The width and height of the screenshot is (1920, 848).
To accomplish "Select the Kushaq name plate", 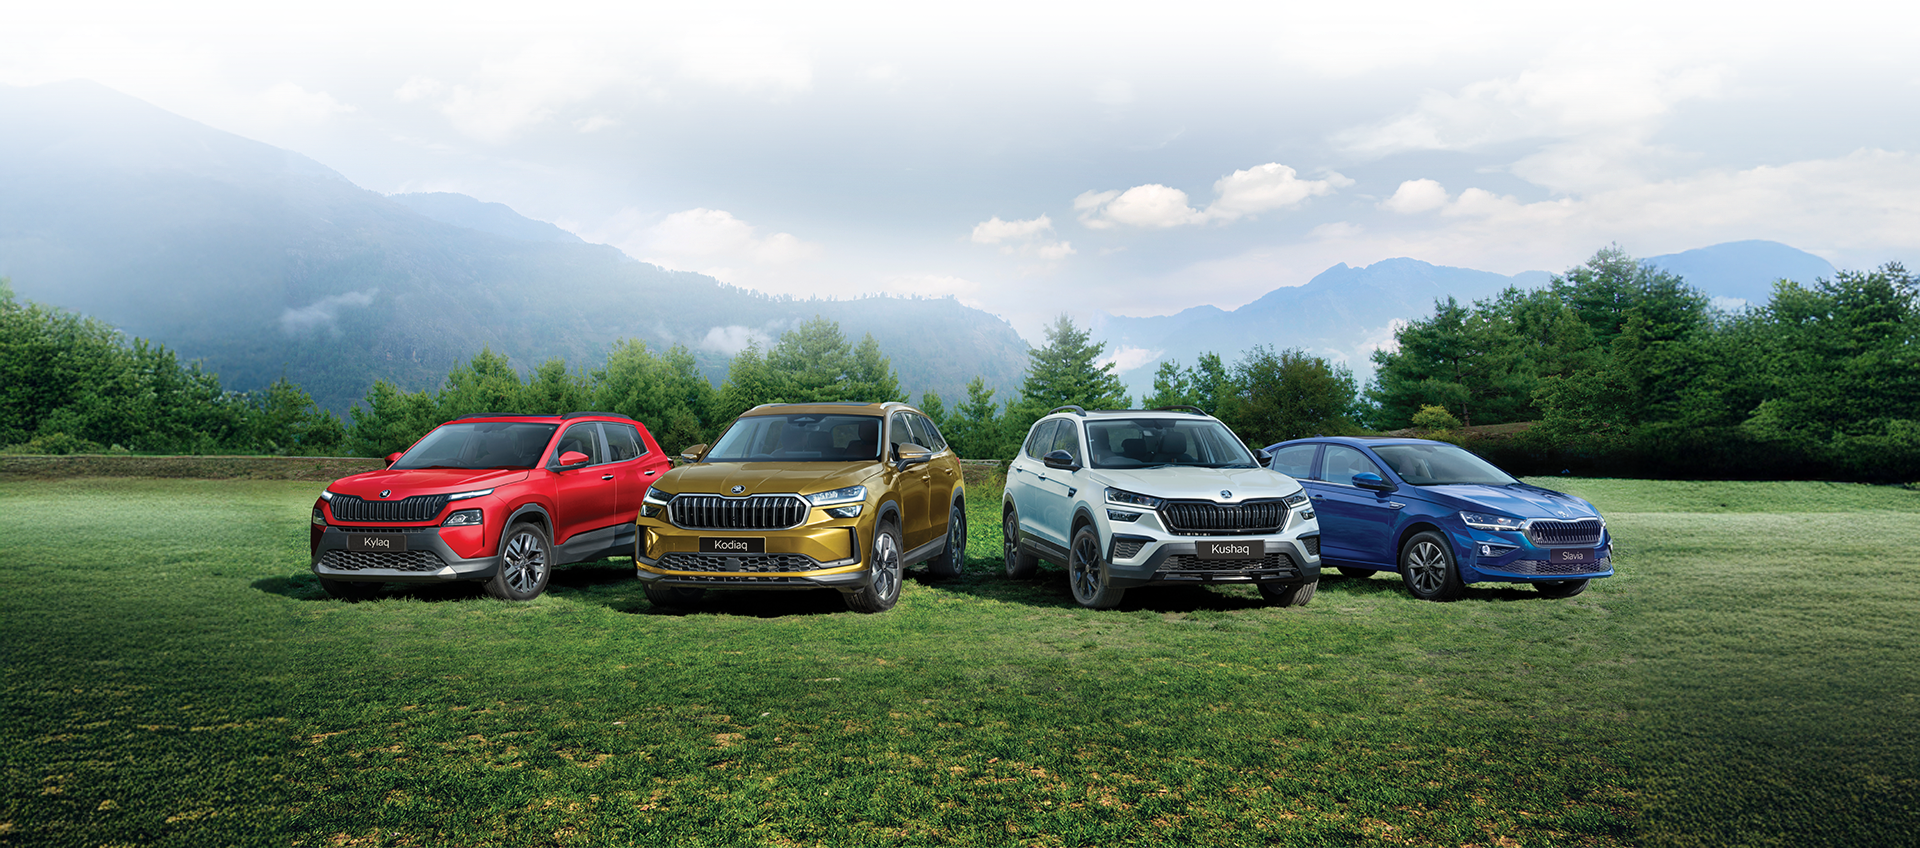I will click(x=1229, y=549).
